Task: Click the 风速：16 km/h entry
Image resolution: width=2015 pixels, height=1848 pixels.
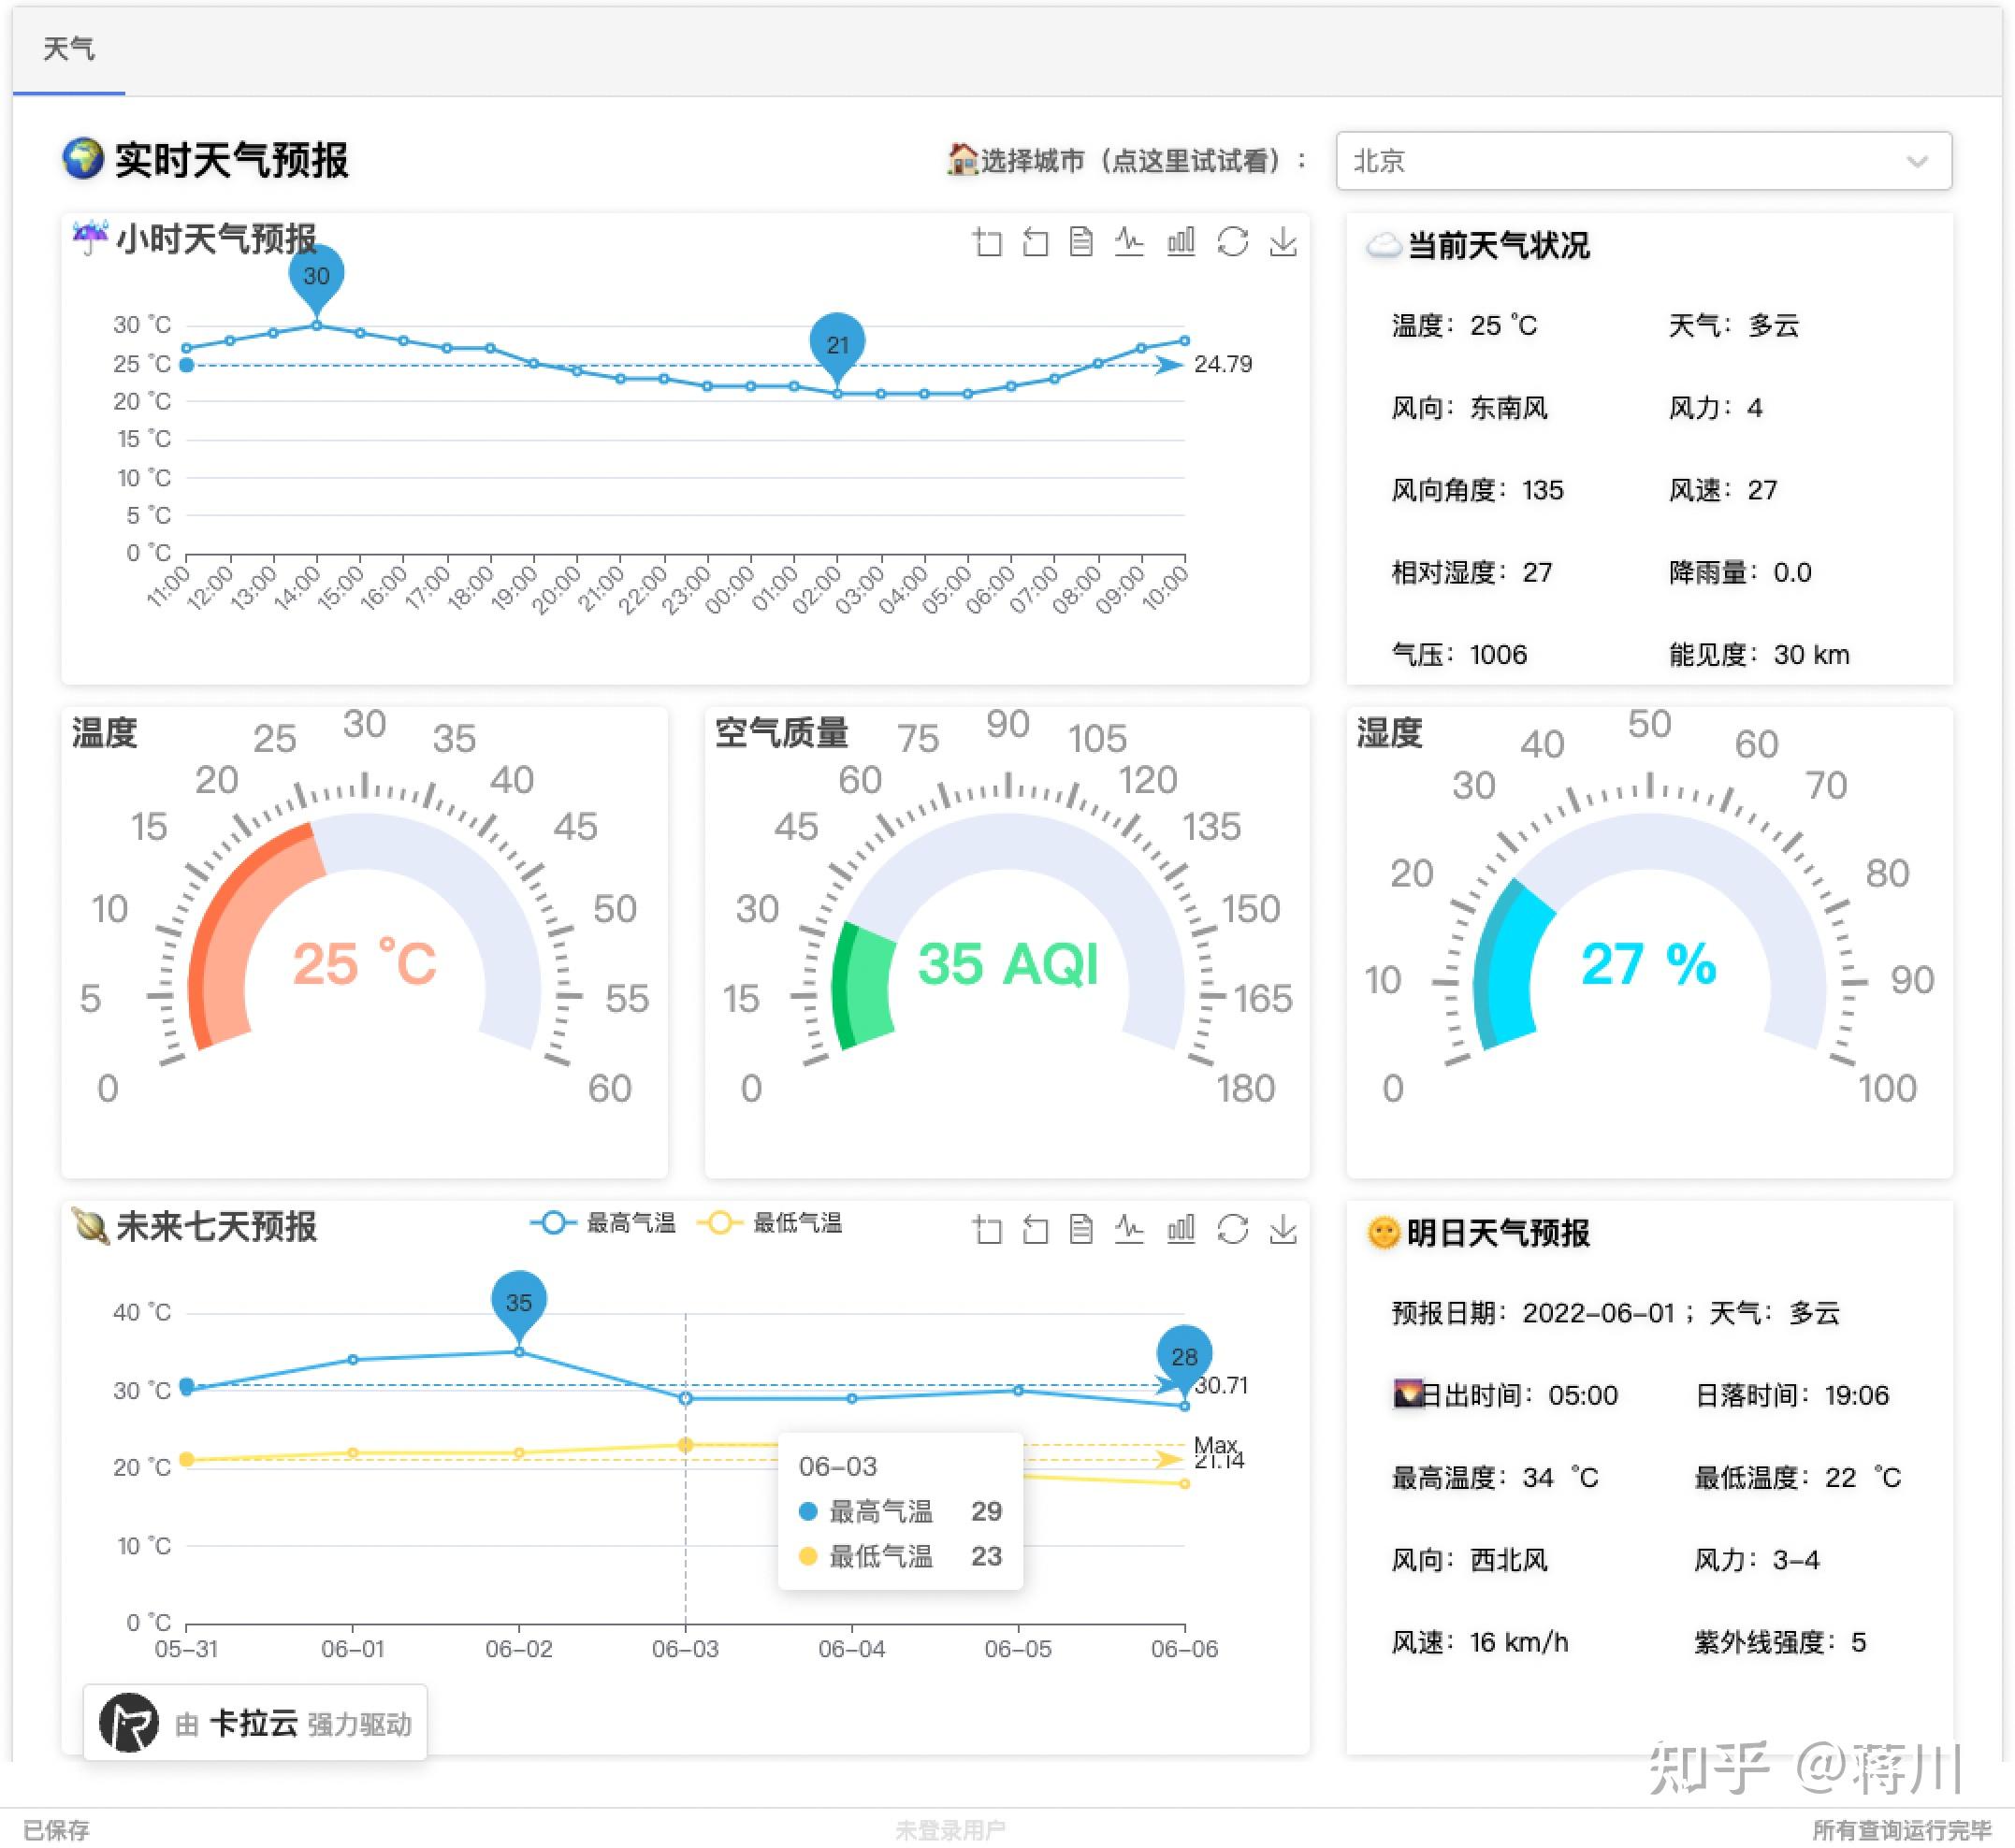Action: point(1480,1642)
